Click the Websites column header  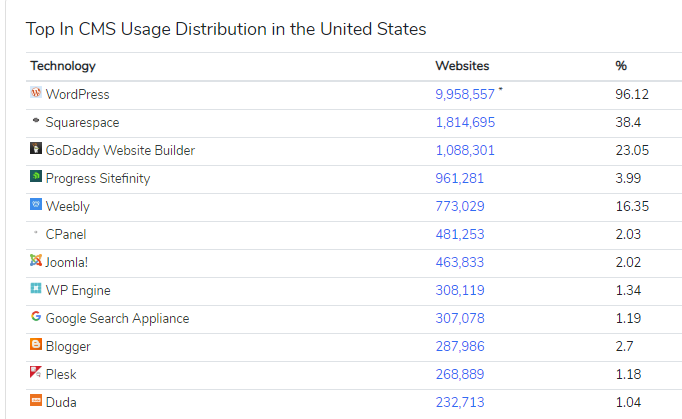coord(462,66)
